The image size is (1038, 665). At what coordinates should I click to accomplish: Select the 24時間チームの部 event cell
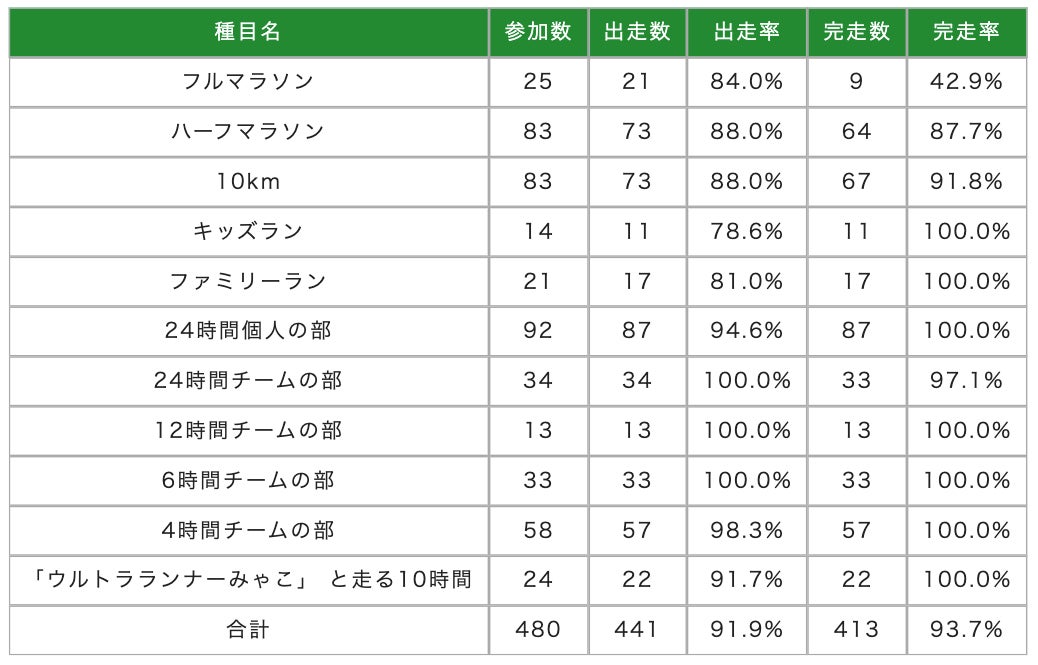pos(248,380)
